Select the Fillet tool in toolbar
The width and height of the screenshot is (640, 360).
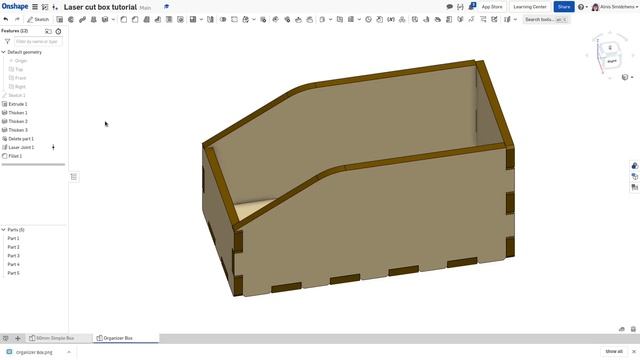click(124, 19)
